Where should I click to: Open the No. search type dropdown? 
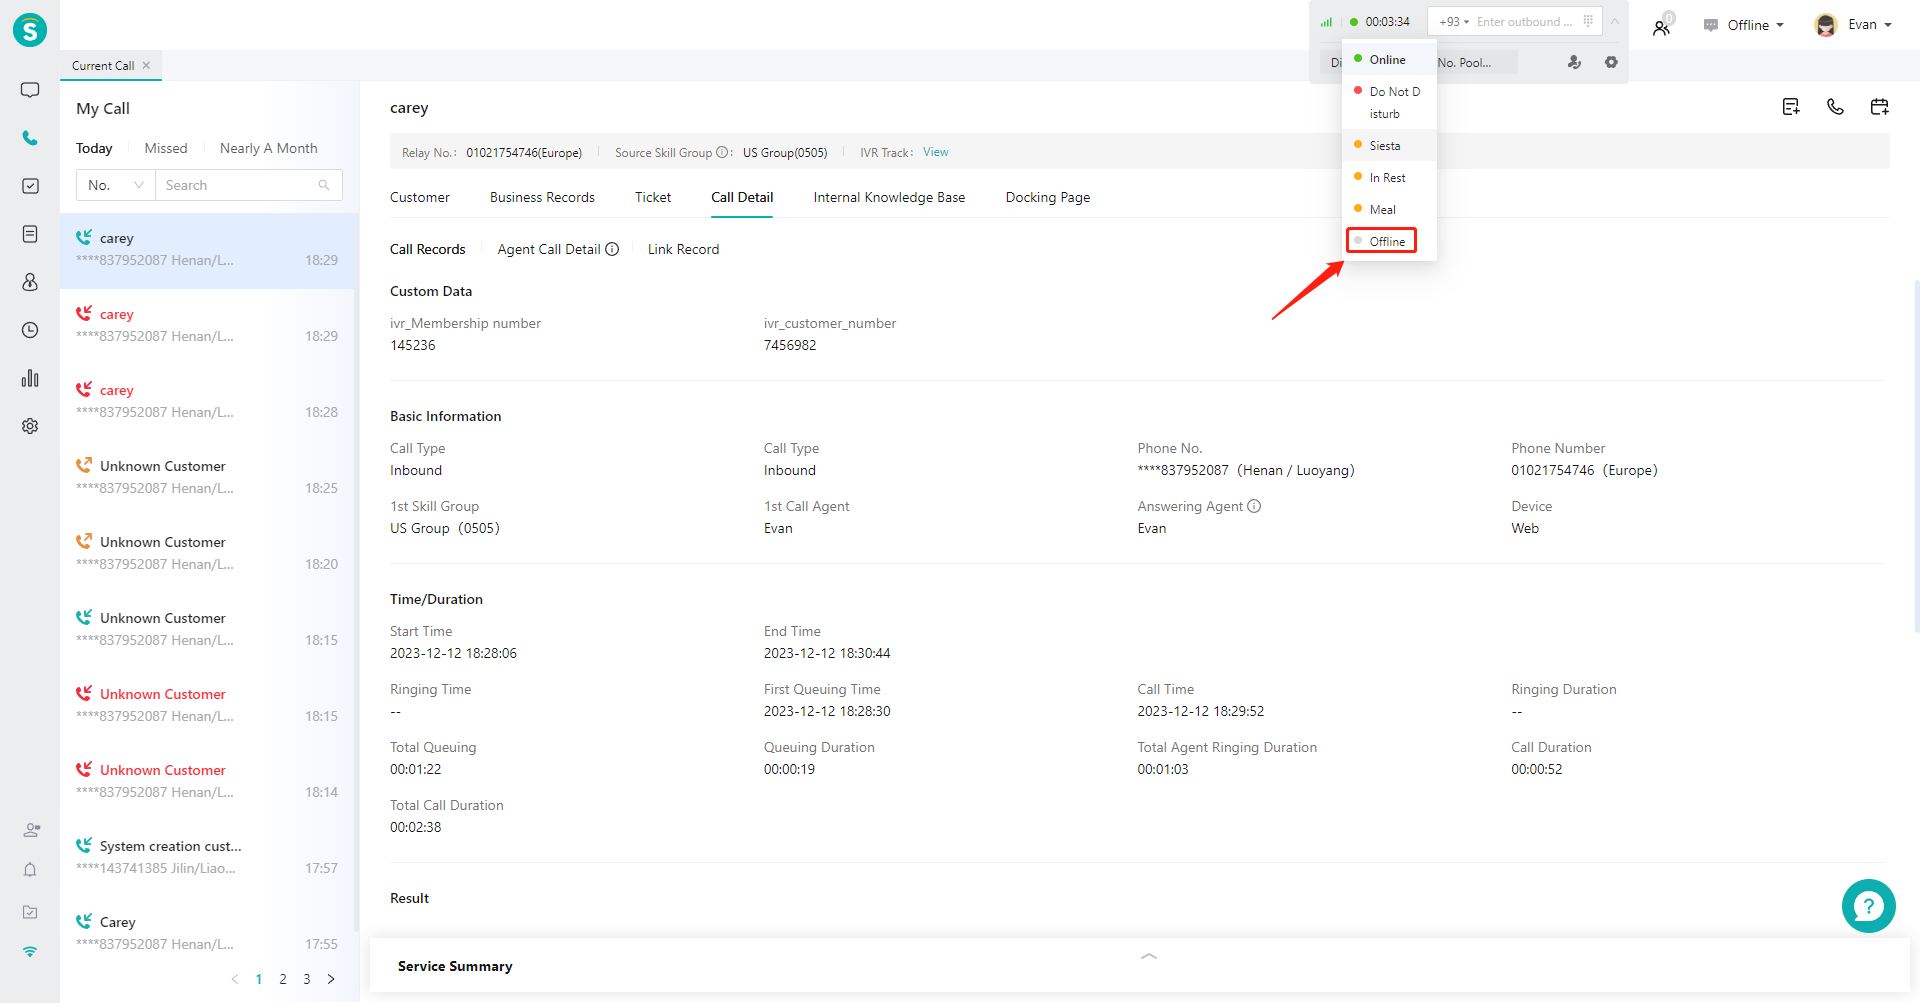(116, 185)
